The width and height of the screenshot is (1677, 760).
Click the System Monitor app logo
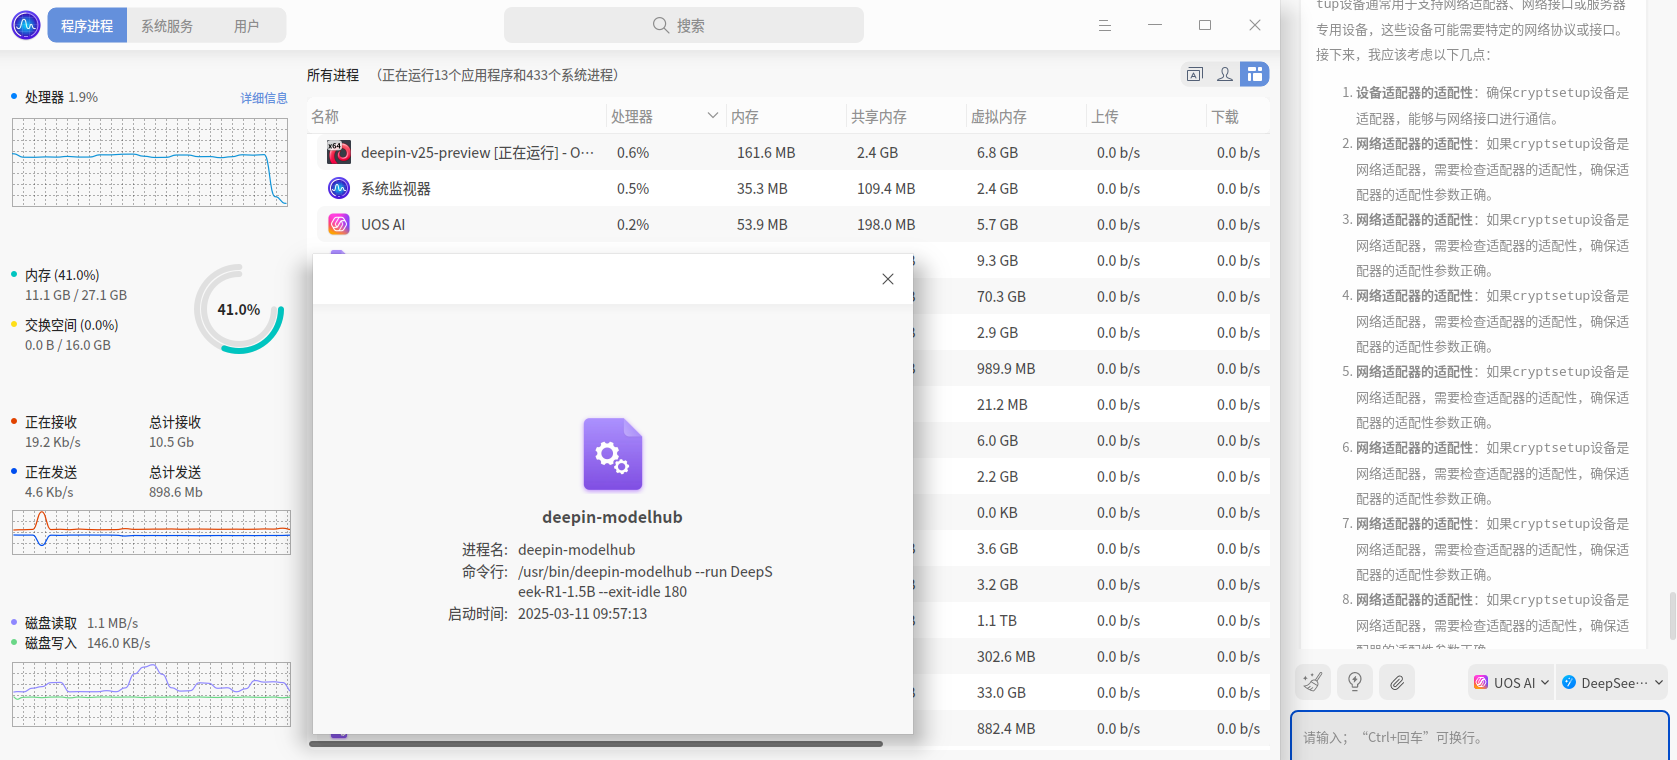pos(26,25)
